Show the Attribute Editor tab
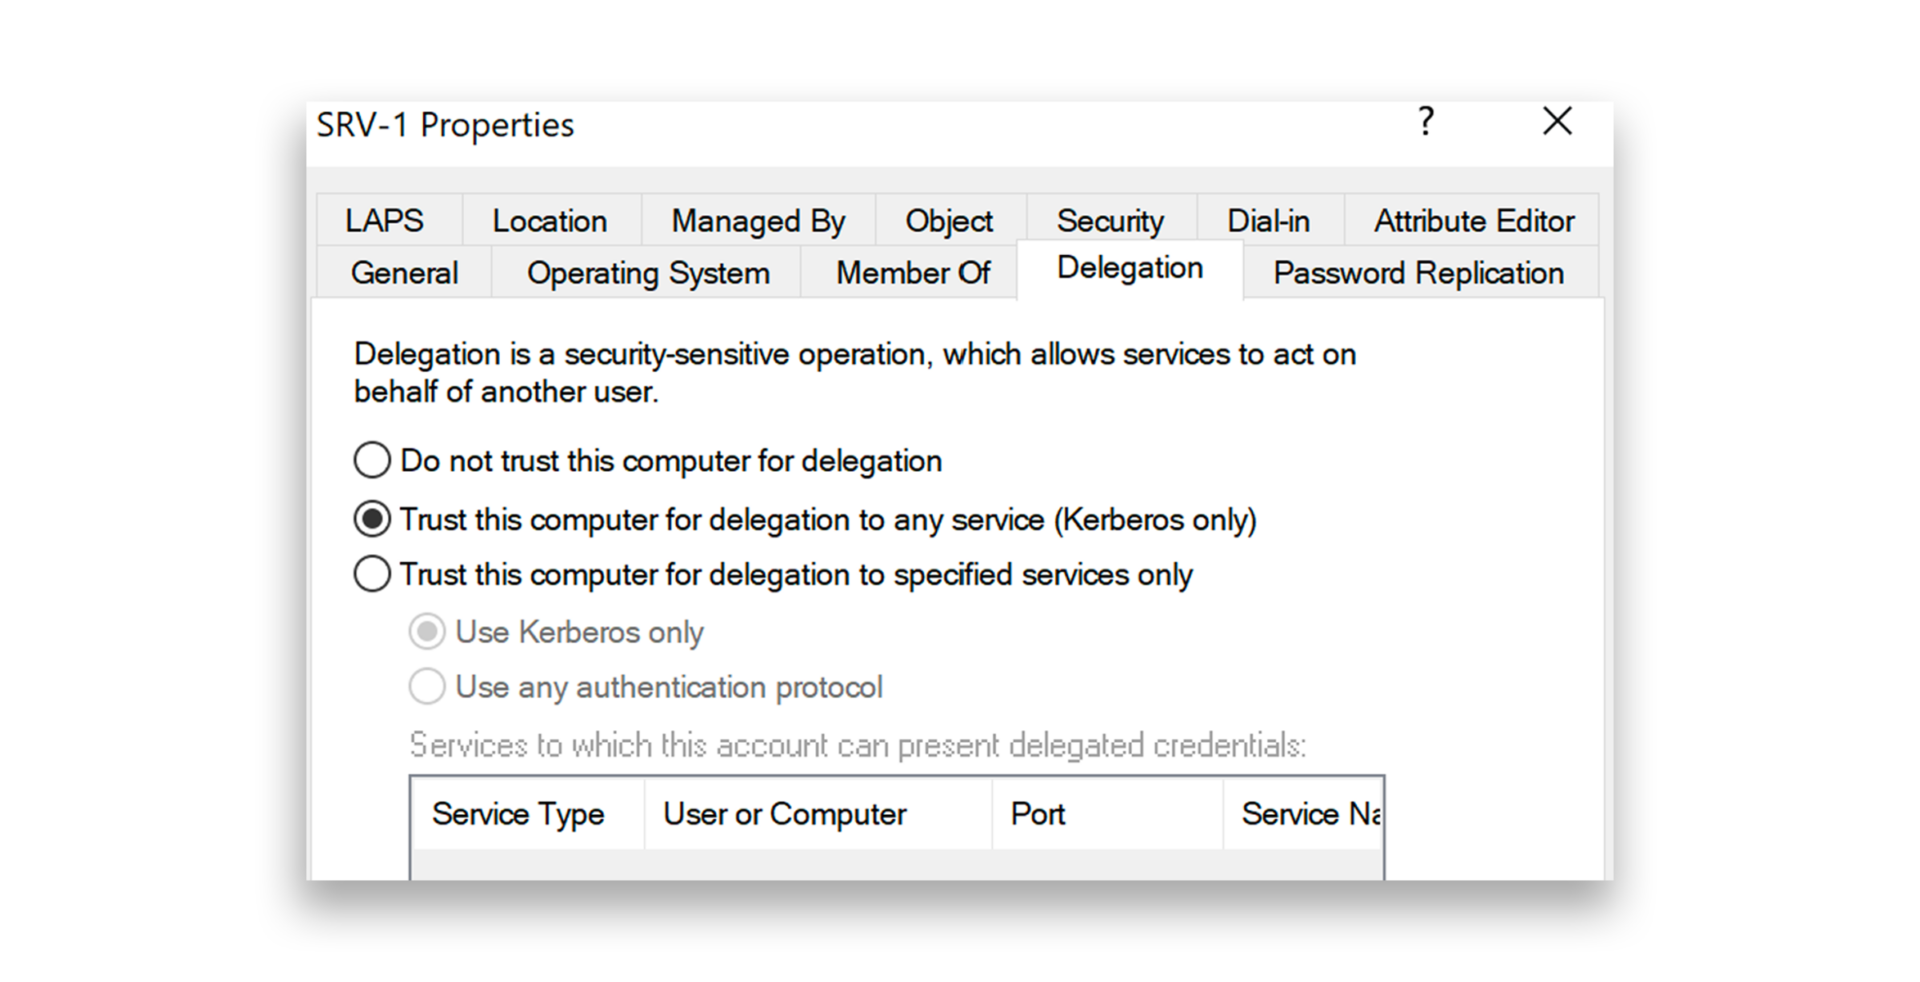This screenshot has width=1920, height=982. [1473, 220]
